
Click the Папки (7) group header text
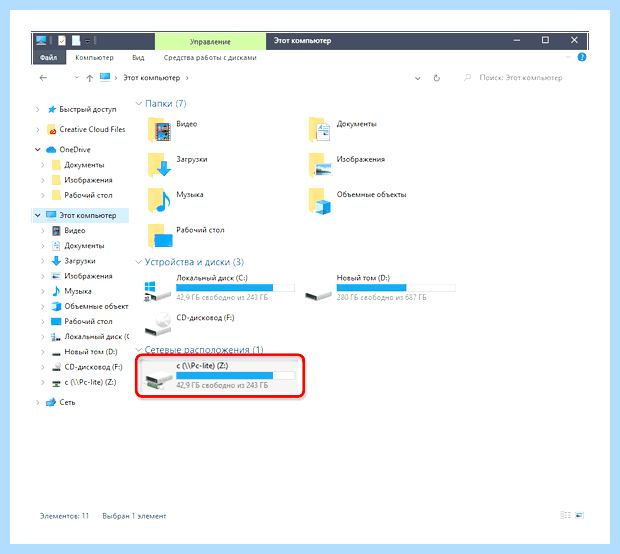(x=166, y=103)
